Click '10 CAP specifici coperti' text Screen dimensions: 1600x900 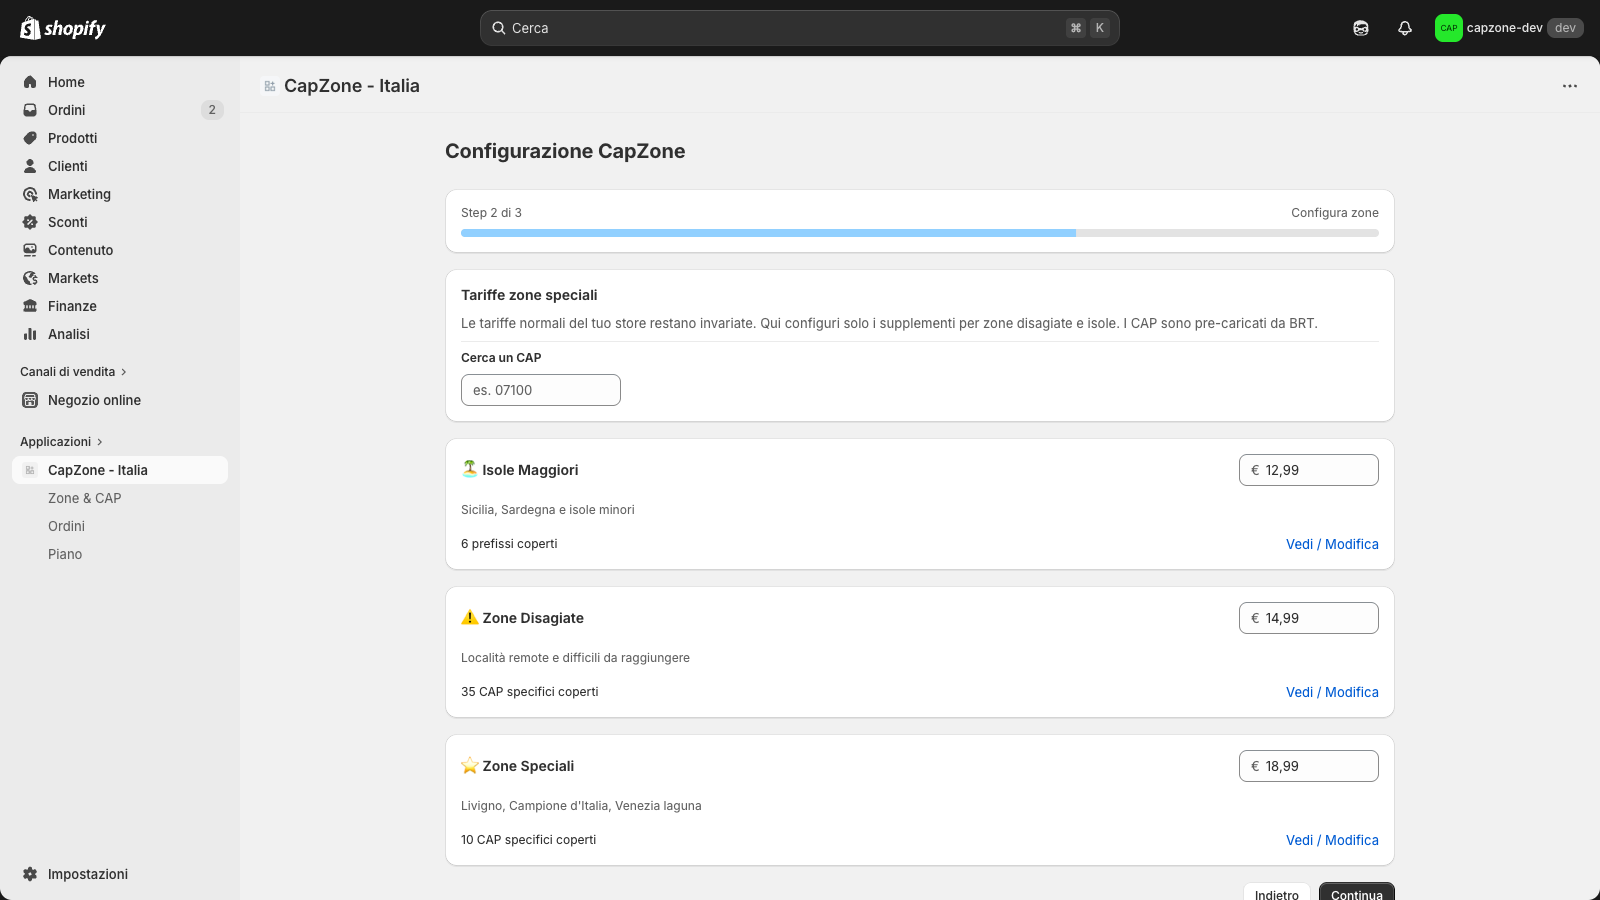[x=528, y=840]
